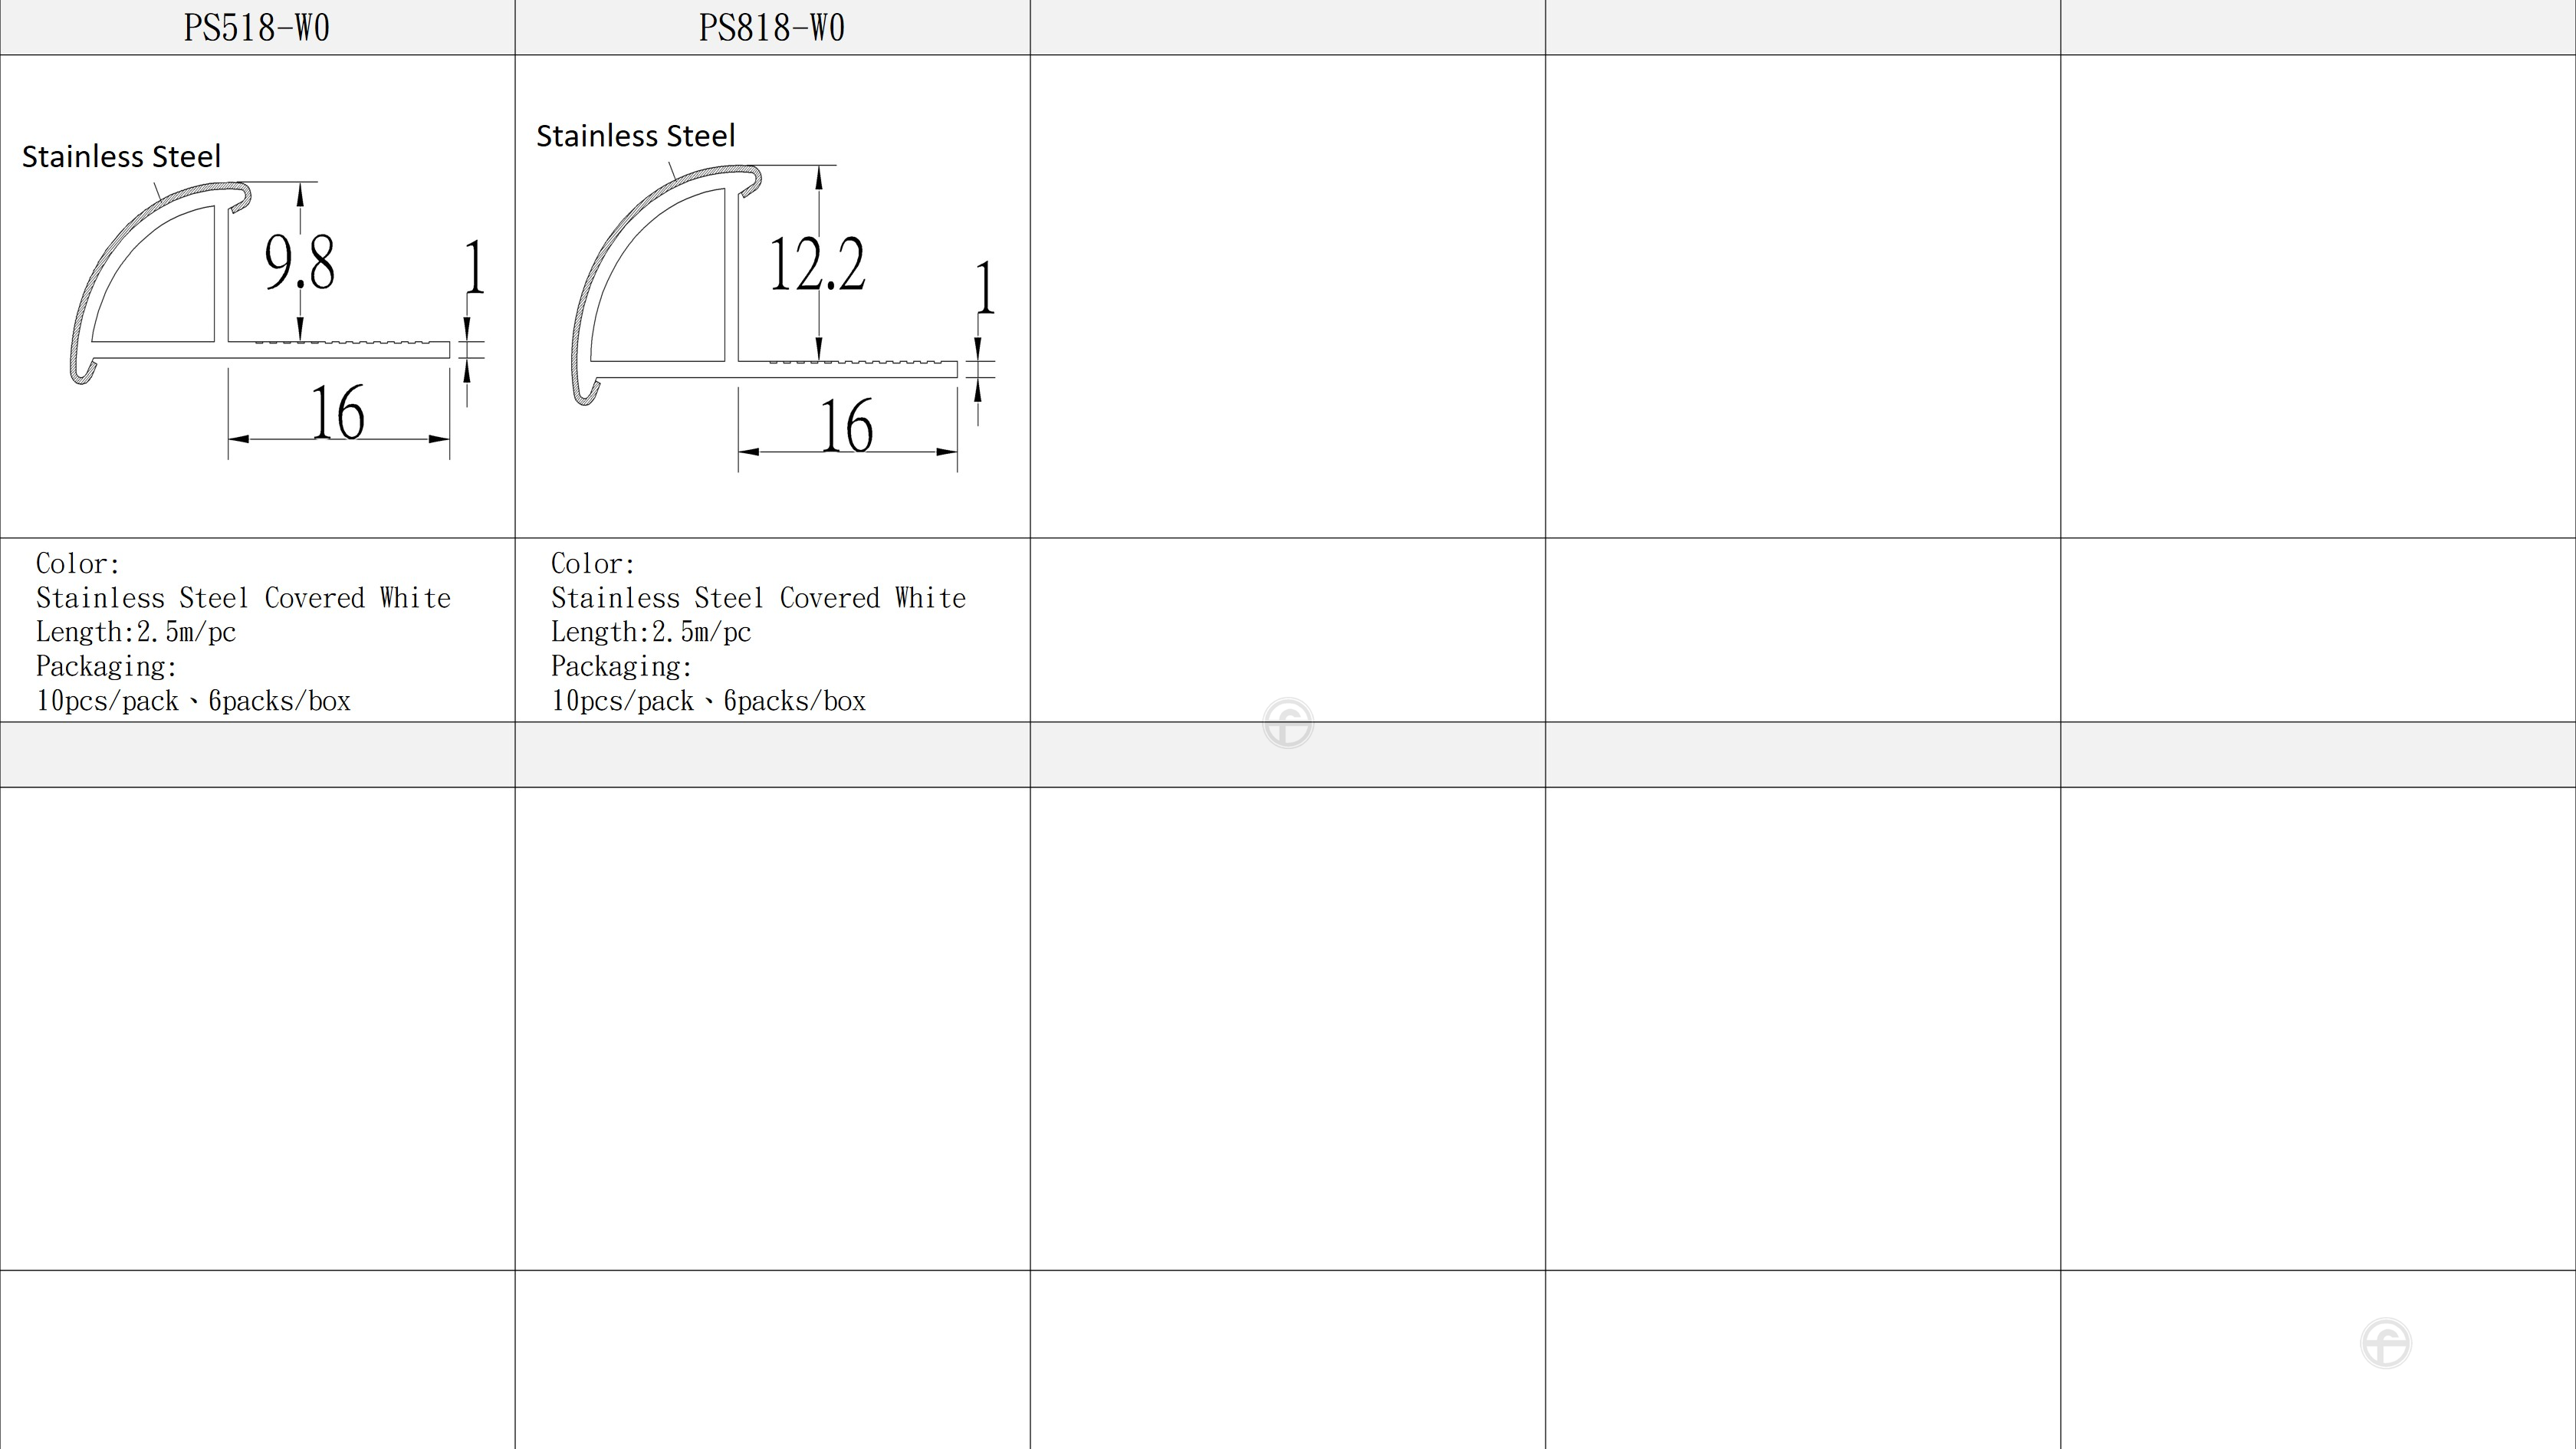Click the PS518-W0 header cell

click(x=257, y=27)
